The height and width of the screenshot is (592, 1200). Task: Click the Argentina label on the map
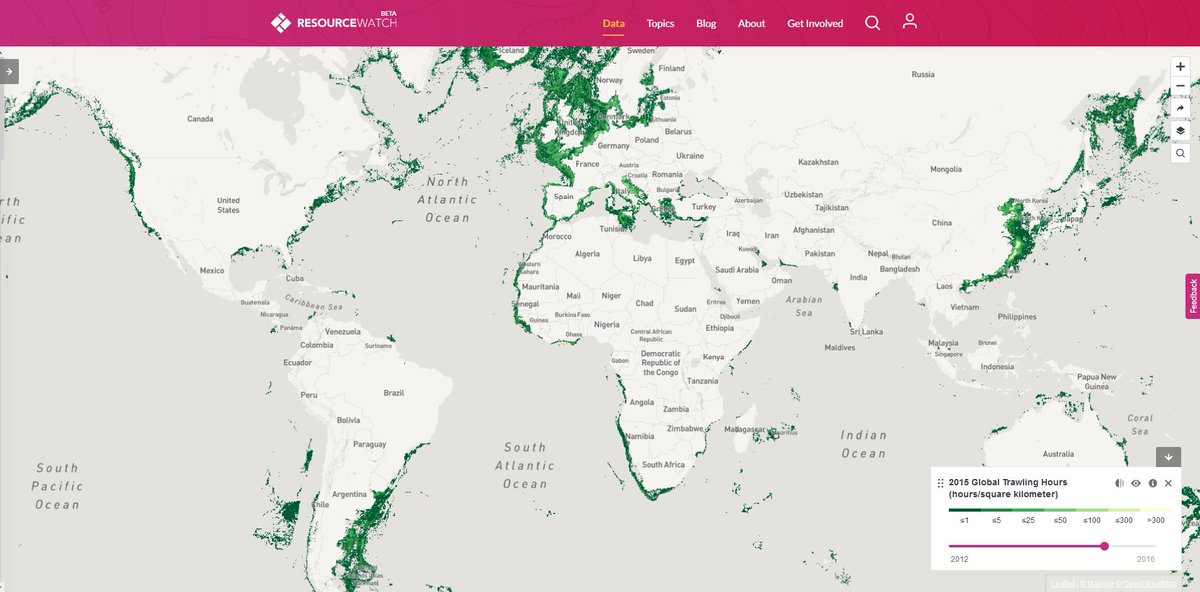349,494
